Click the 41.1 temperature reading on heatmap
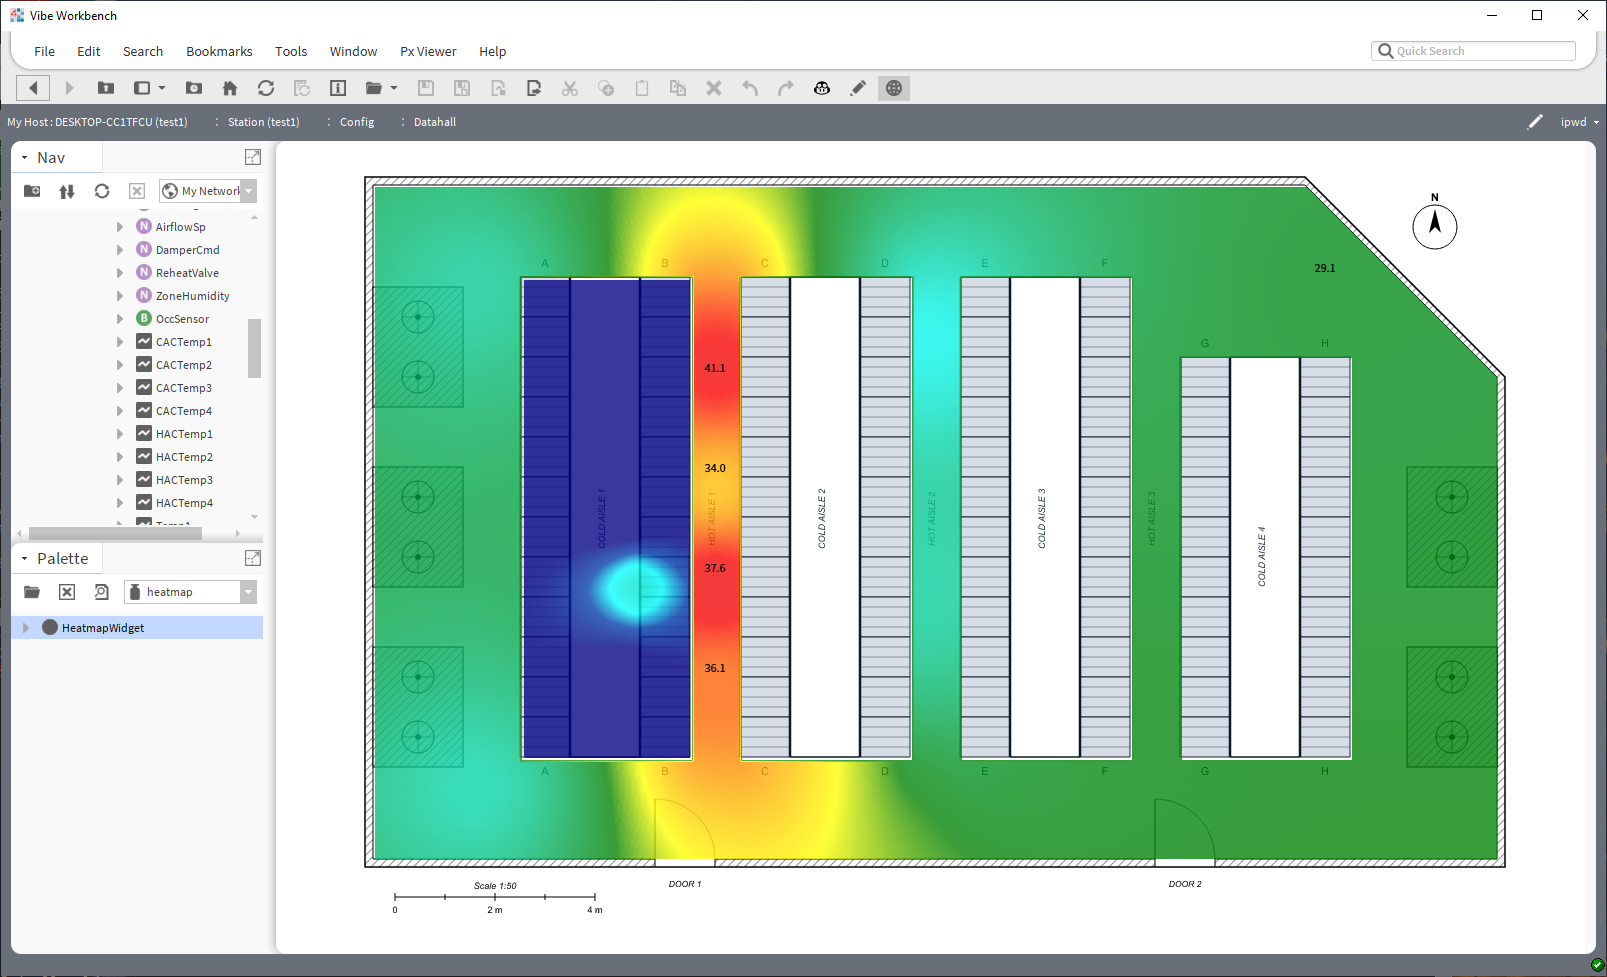 coord(715,368)
